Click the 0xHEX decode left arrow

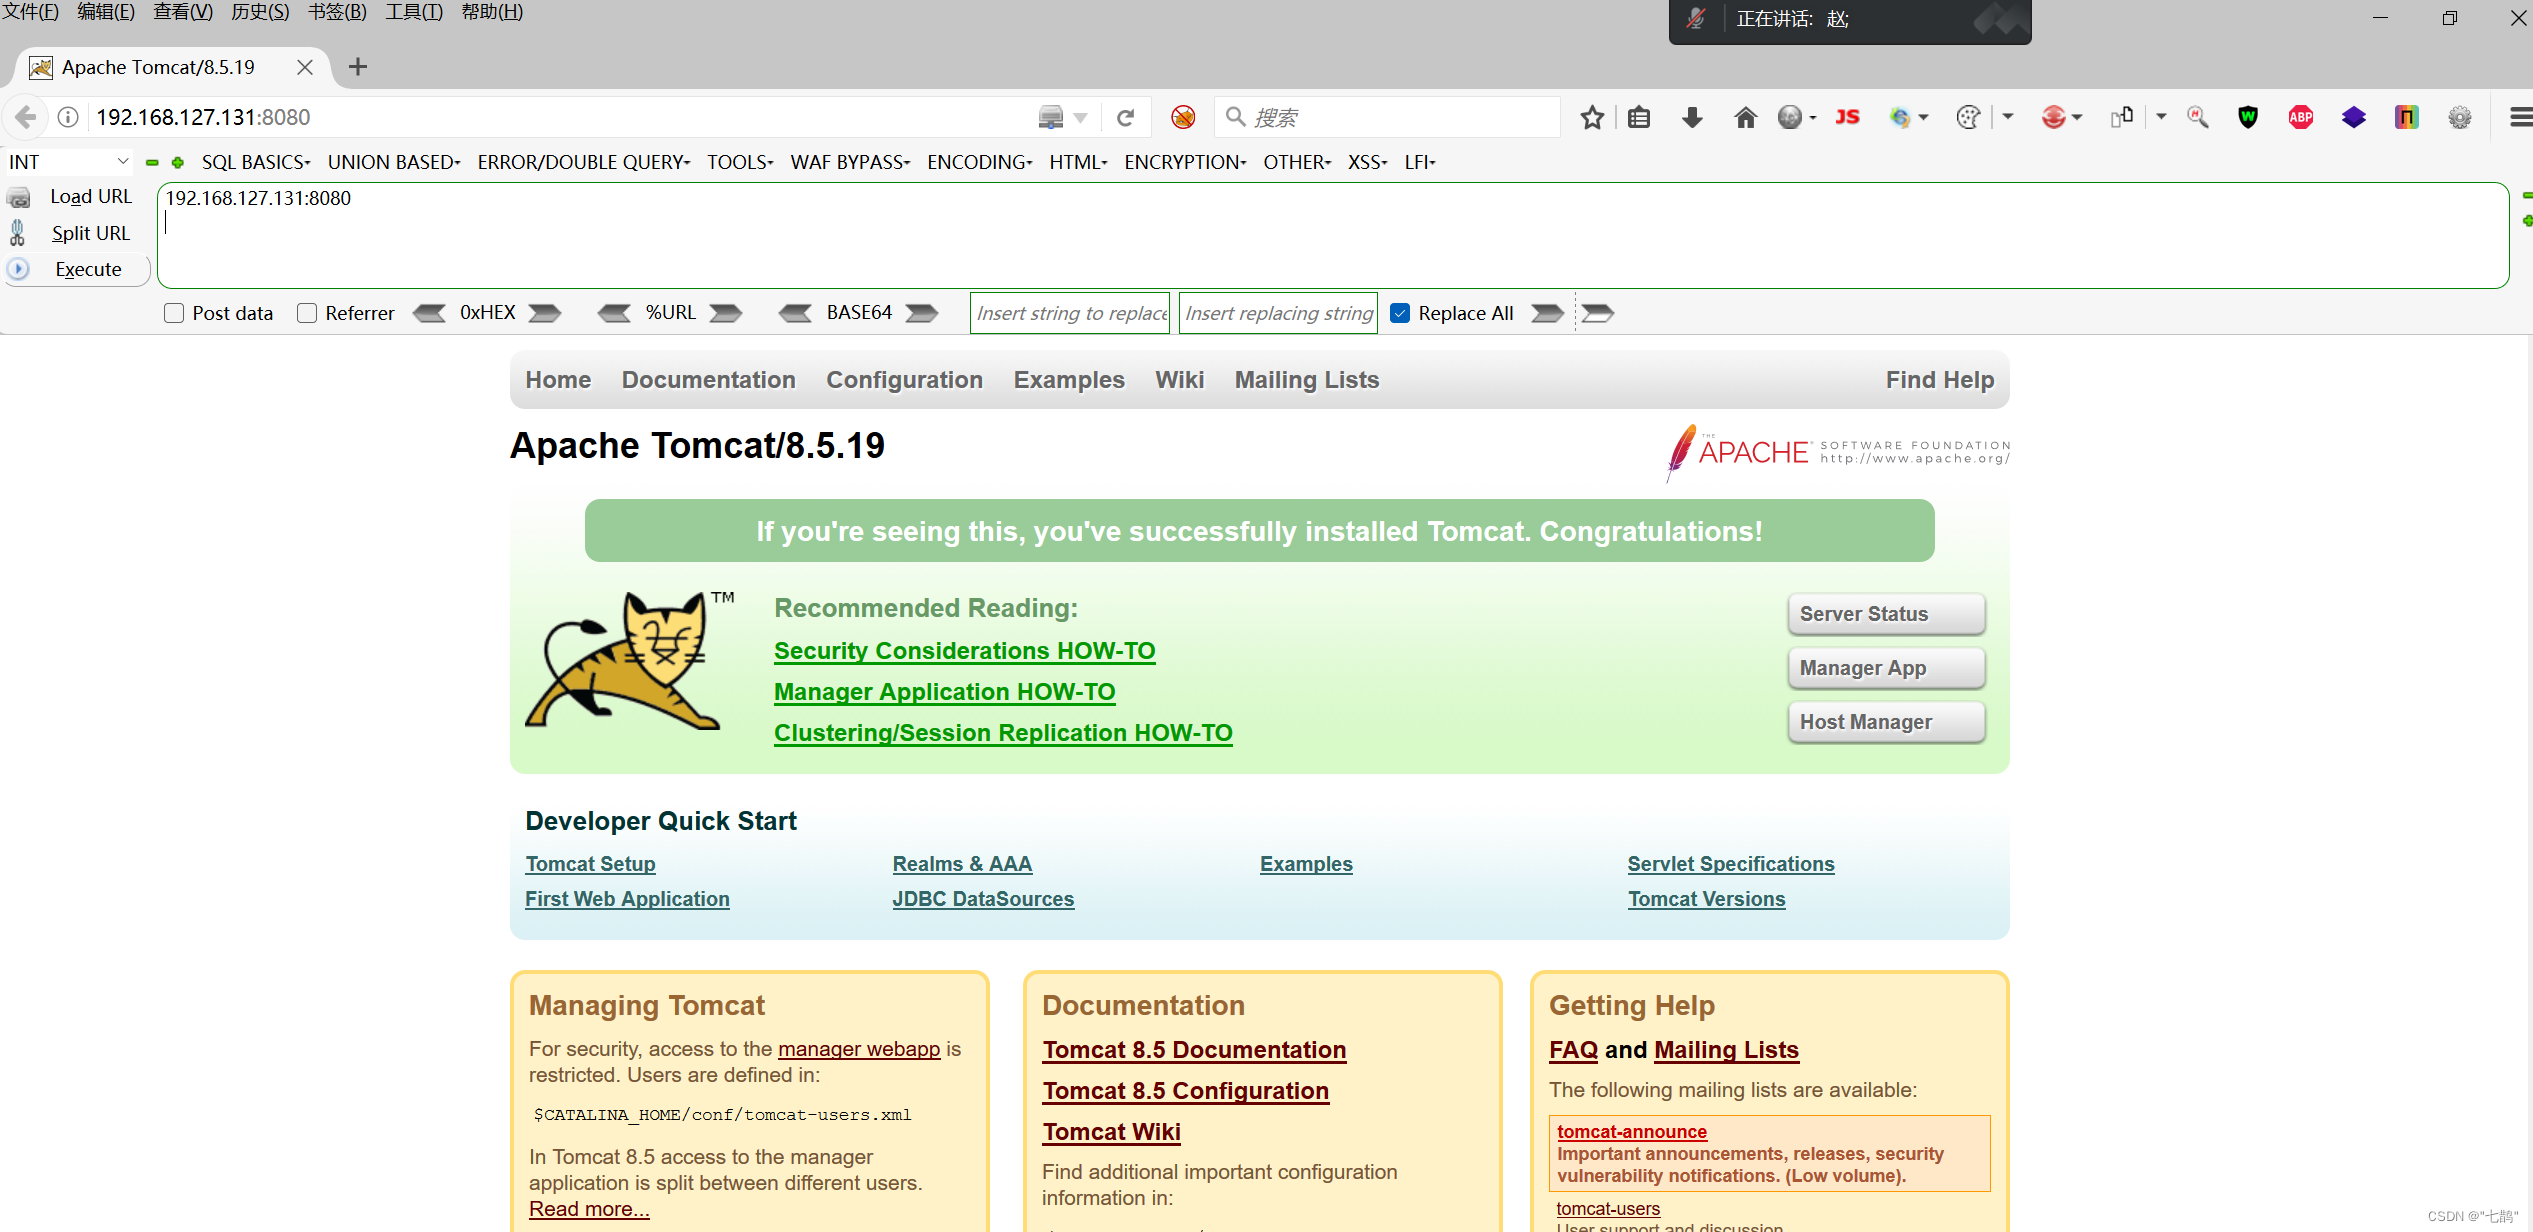430,313
